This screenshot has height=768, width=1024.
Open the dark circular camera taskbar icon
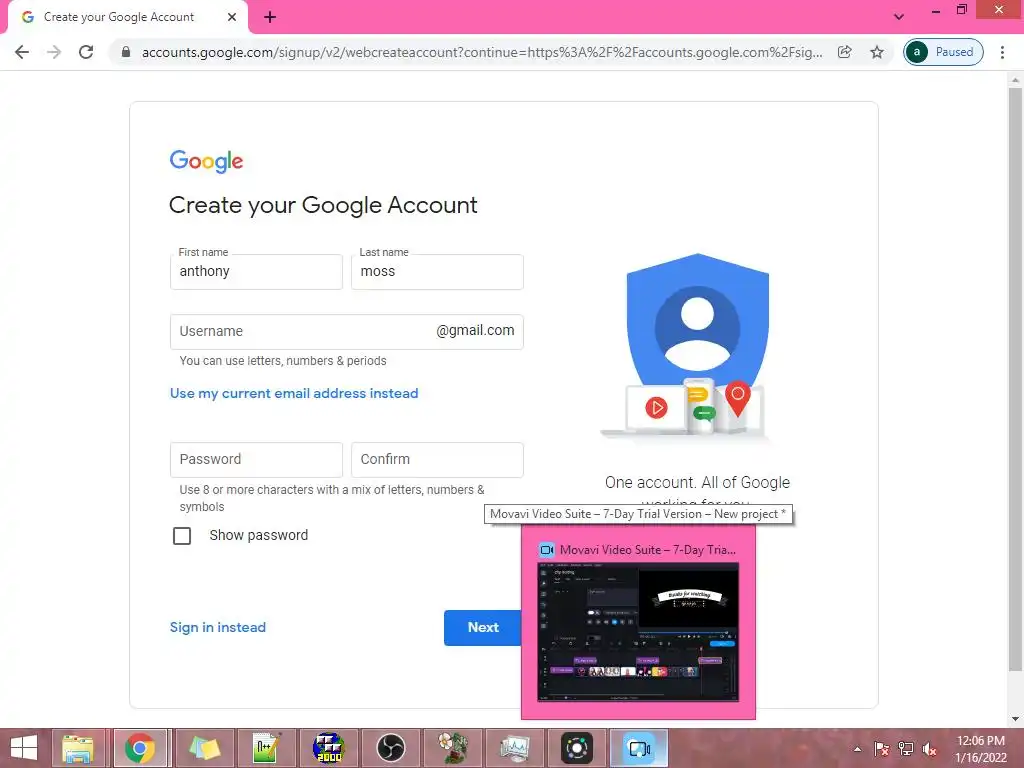coord(577,748)
